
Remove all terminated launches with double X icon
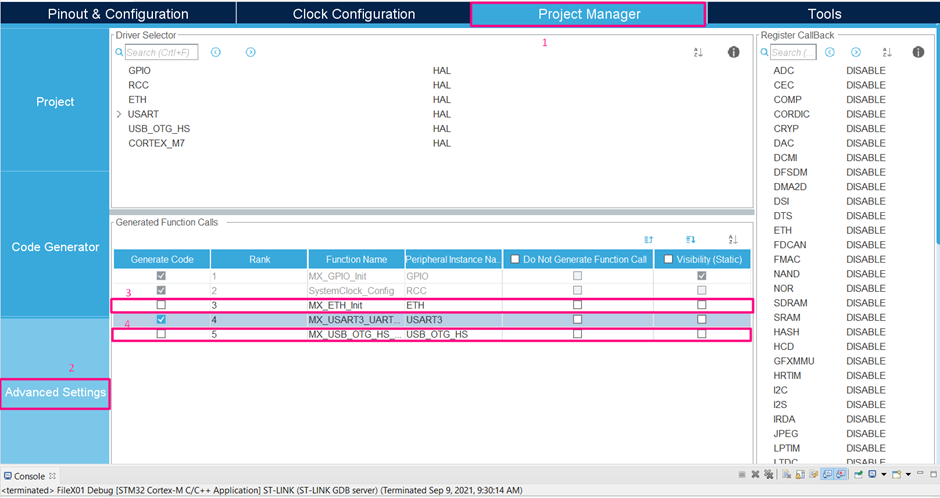pyautogui.click(x=769, y=475)
